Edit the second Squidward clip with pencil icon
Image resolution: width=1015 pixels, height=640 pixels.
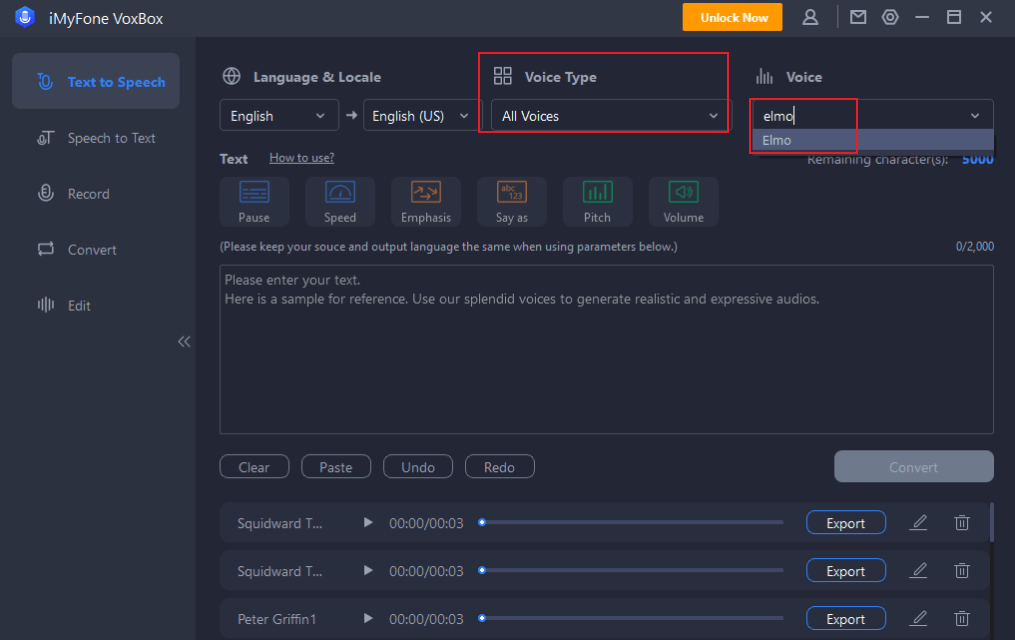click(x=919, y=570)
